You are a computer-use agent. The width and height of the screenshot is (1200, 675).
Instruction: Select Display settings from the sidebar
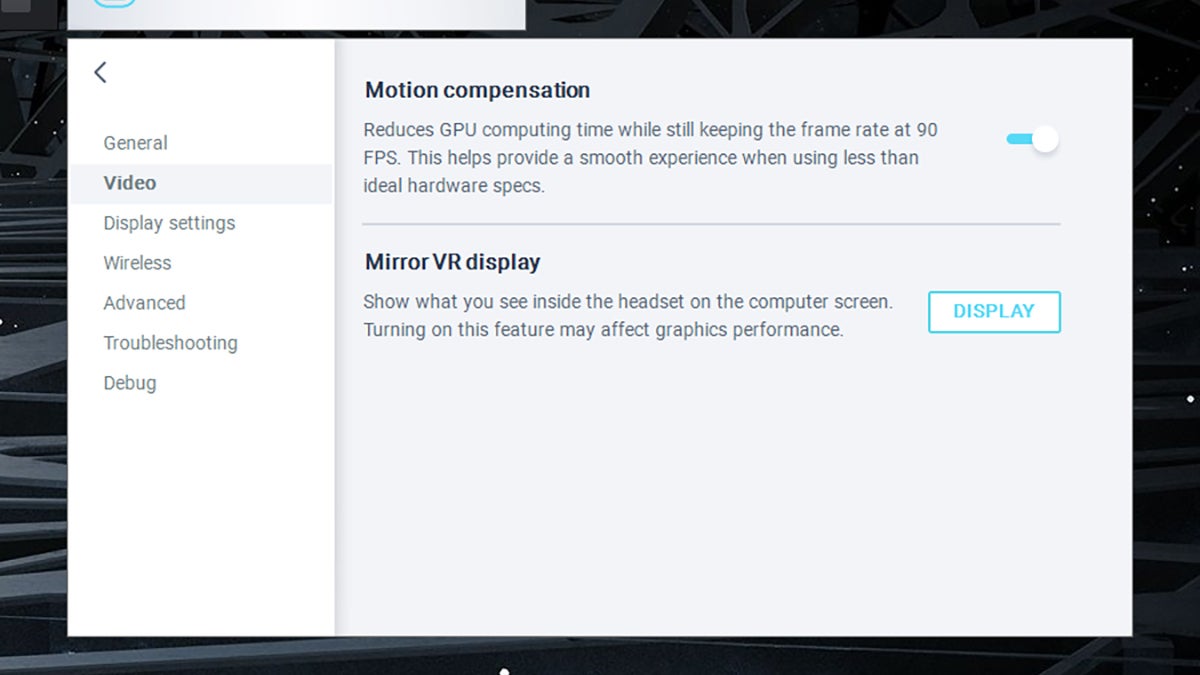pyautogui.click(x=169, y=223)
